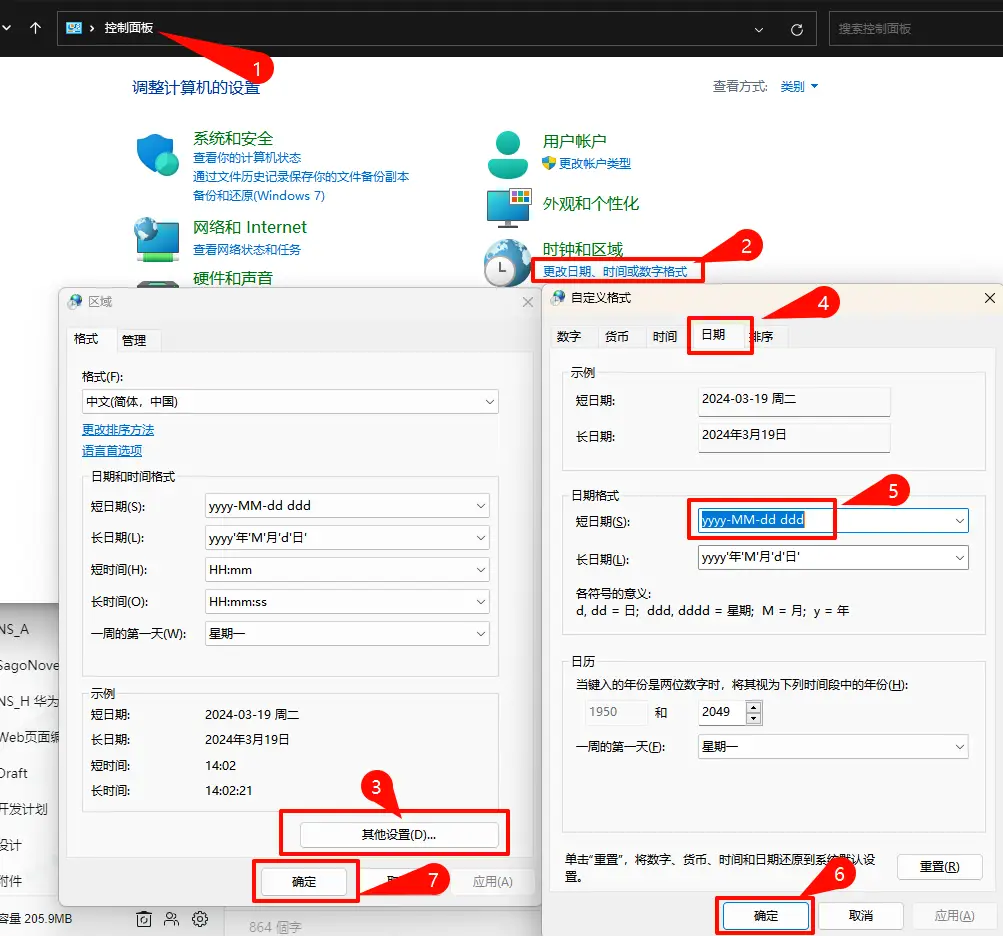Viewport: 1003px width, 936px height.
Task: Refresh the Control Panel view
Action: [797, 28]
